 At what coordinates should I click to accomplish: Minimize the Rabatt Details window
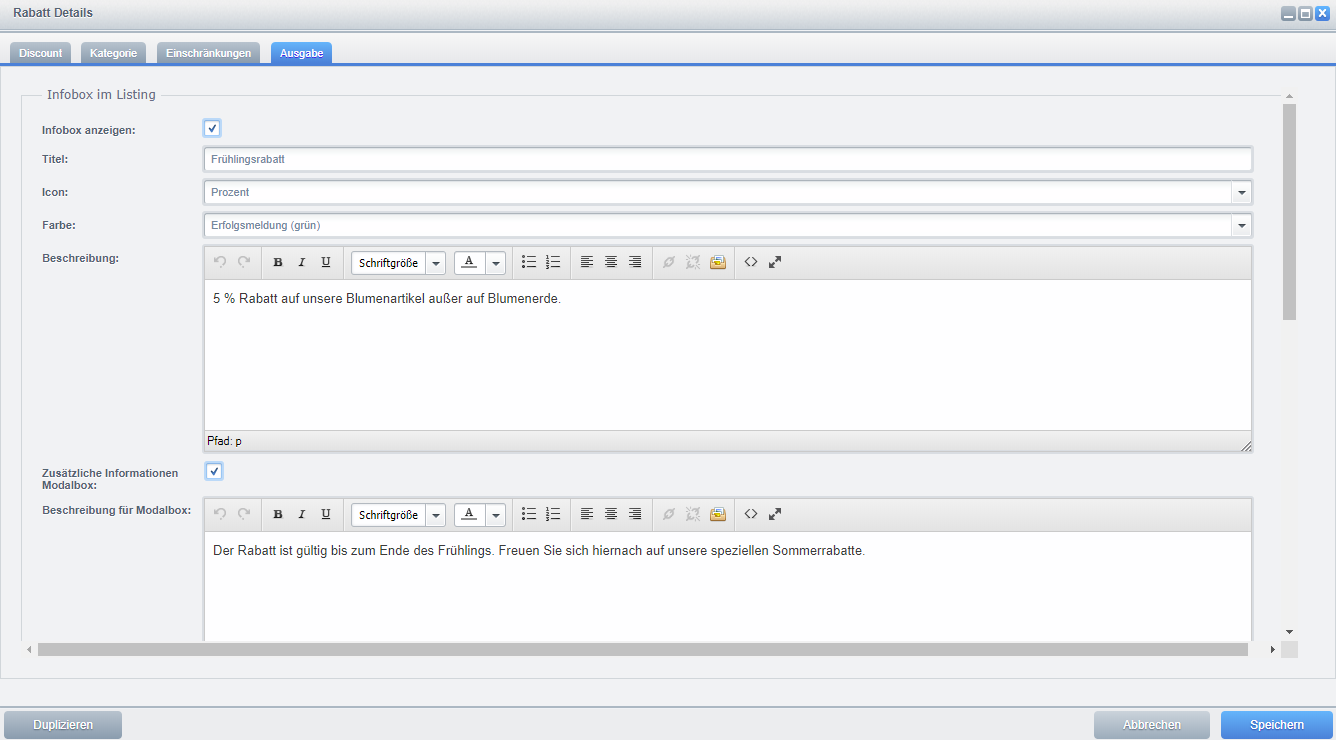point(1289,13)
